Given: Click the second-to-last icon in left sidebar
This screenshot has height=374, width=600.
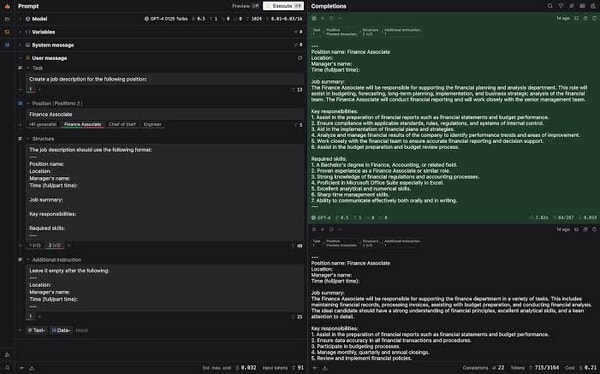Looking at the screenshot, I should 7,355.
